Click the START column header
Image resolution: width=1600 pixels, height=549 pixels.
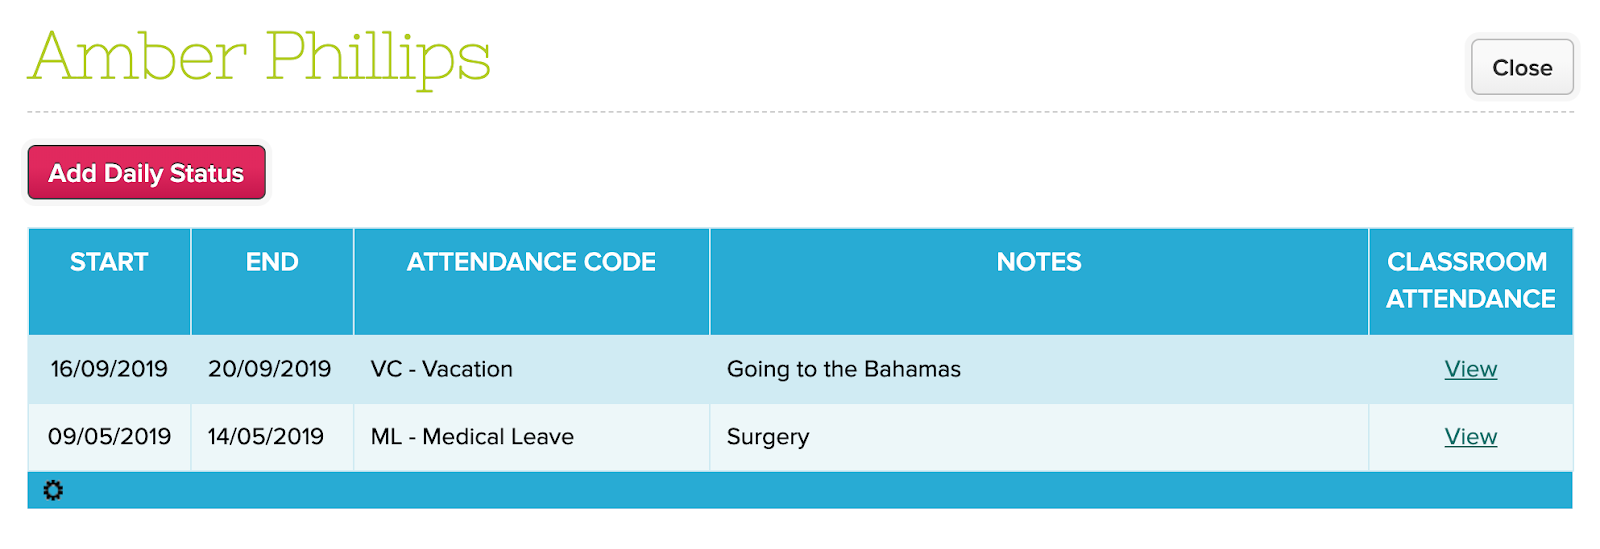pos(109,262)
